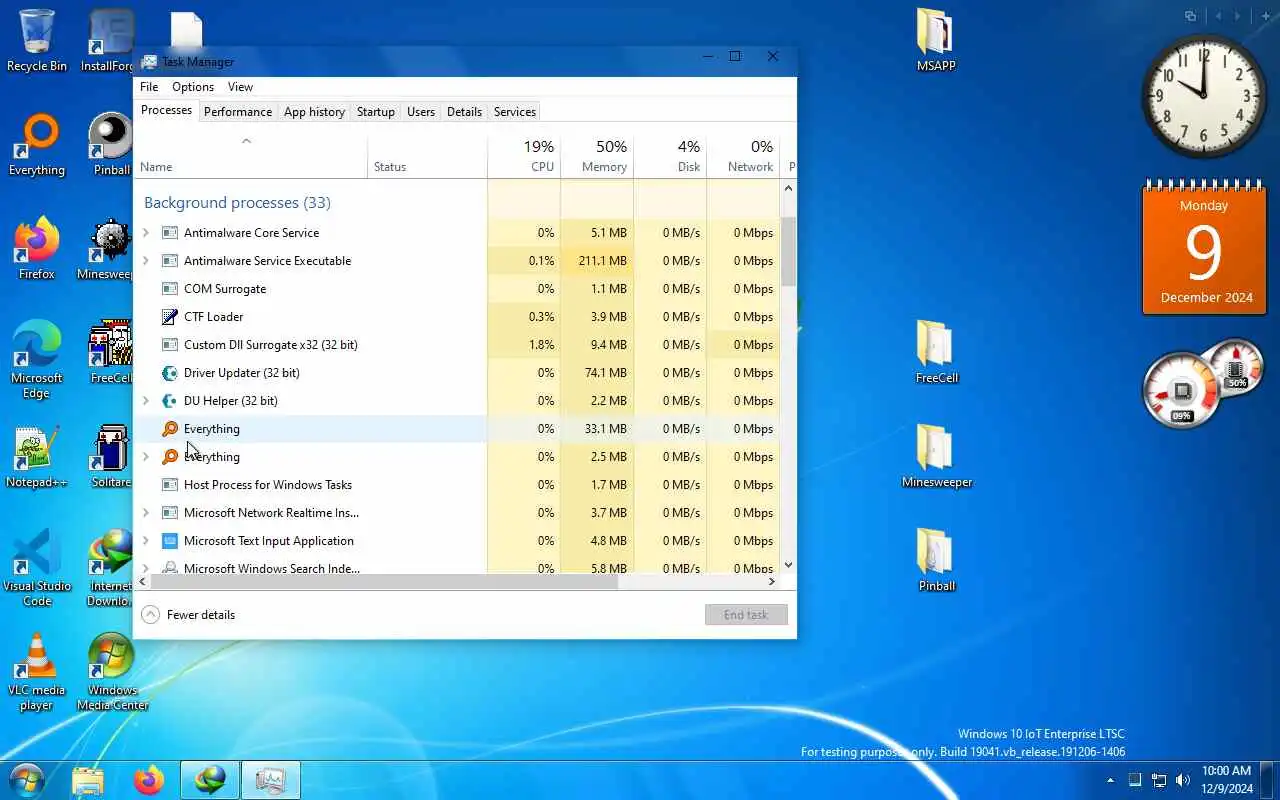Click the CPU meter gadget
Screen dimensions: 1280x800
1181,390
